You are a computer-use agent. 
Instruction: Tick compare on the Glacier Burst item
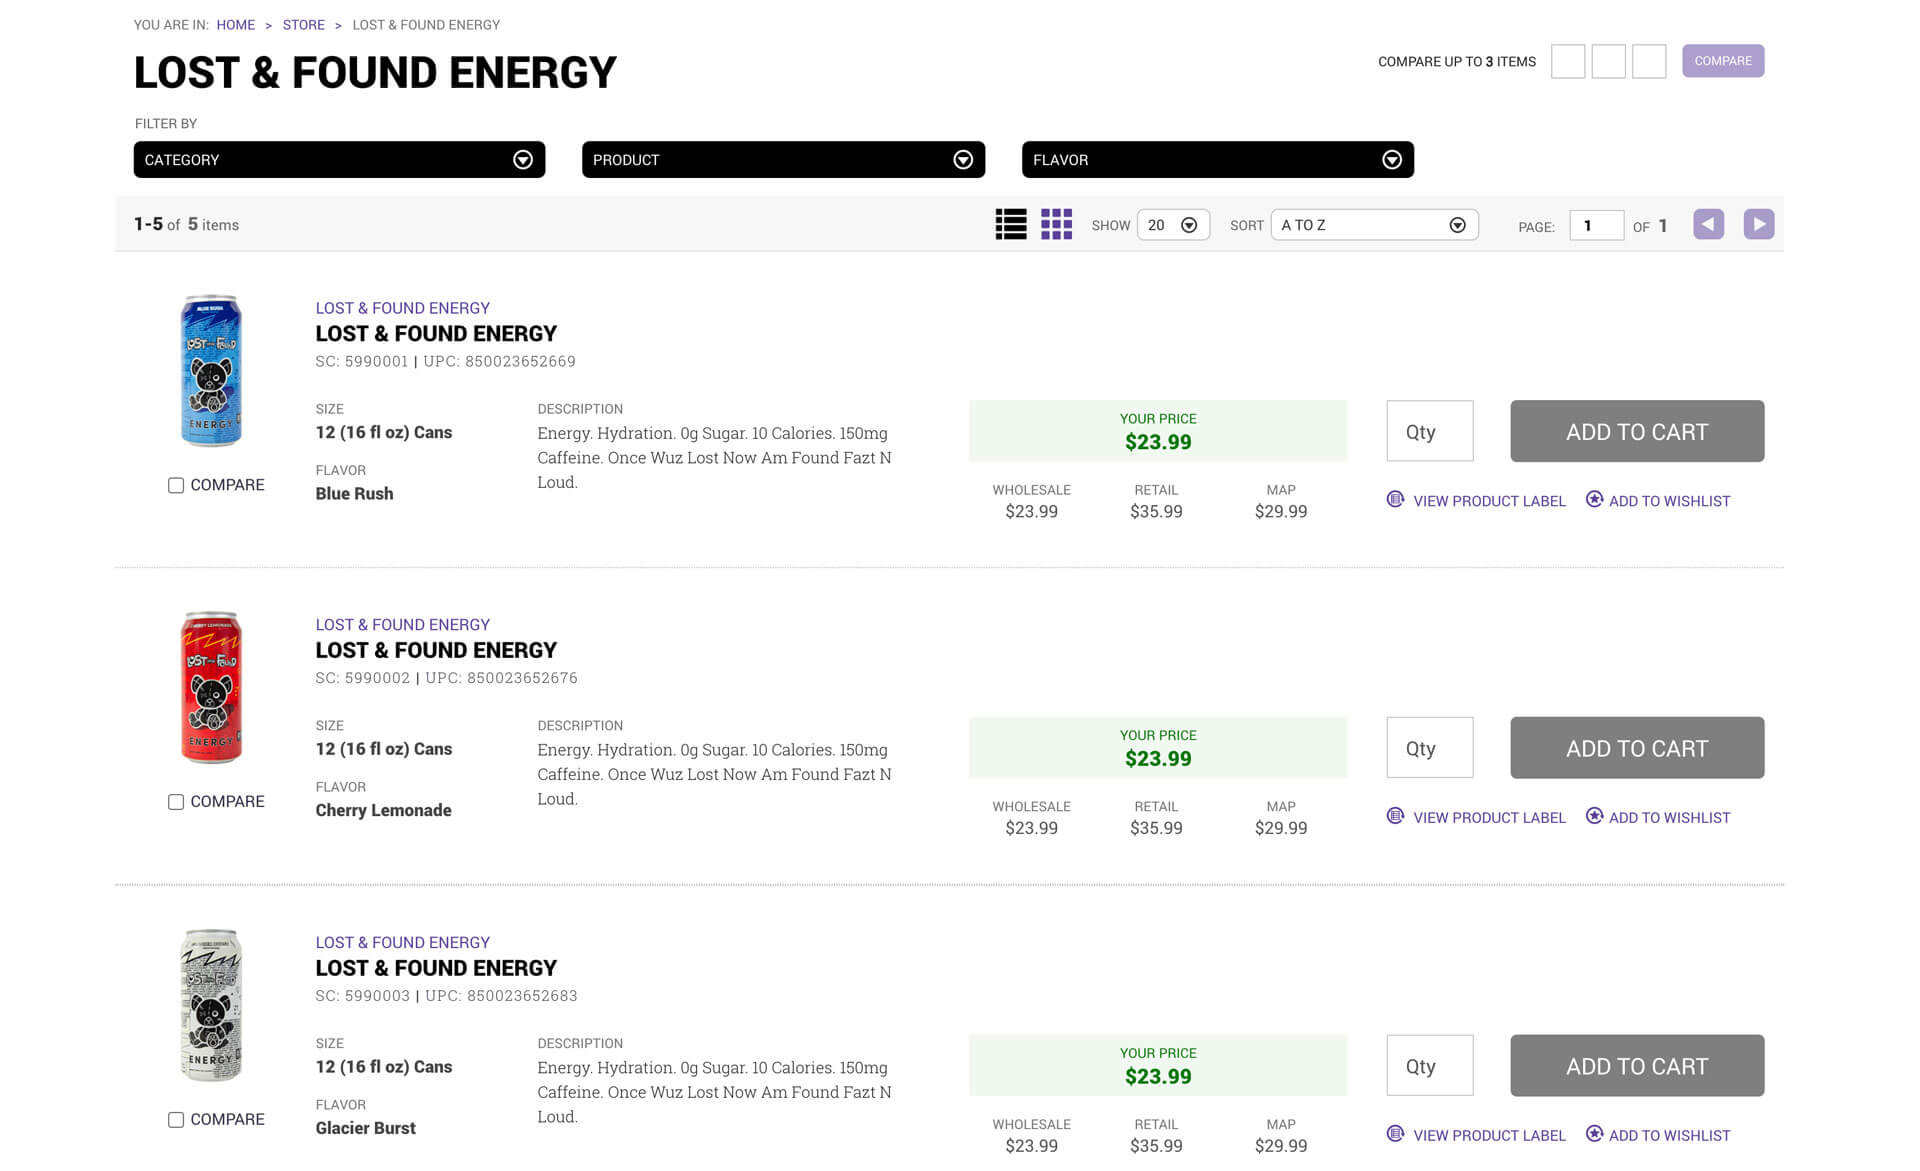(175, 1119)
